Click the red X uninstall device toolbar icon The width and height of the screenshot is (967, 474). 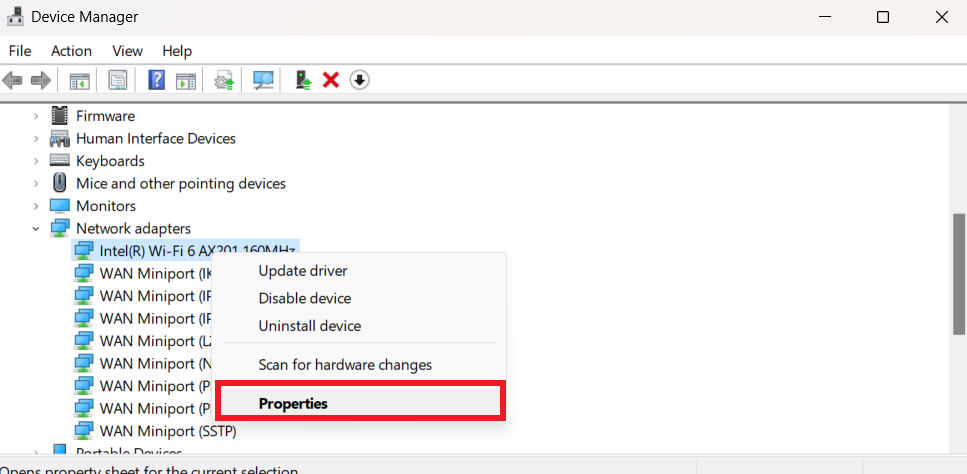[x=331, y=80]
